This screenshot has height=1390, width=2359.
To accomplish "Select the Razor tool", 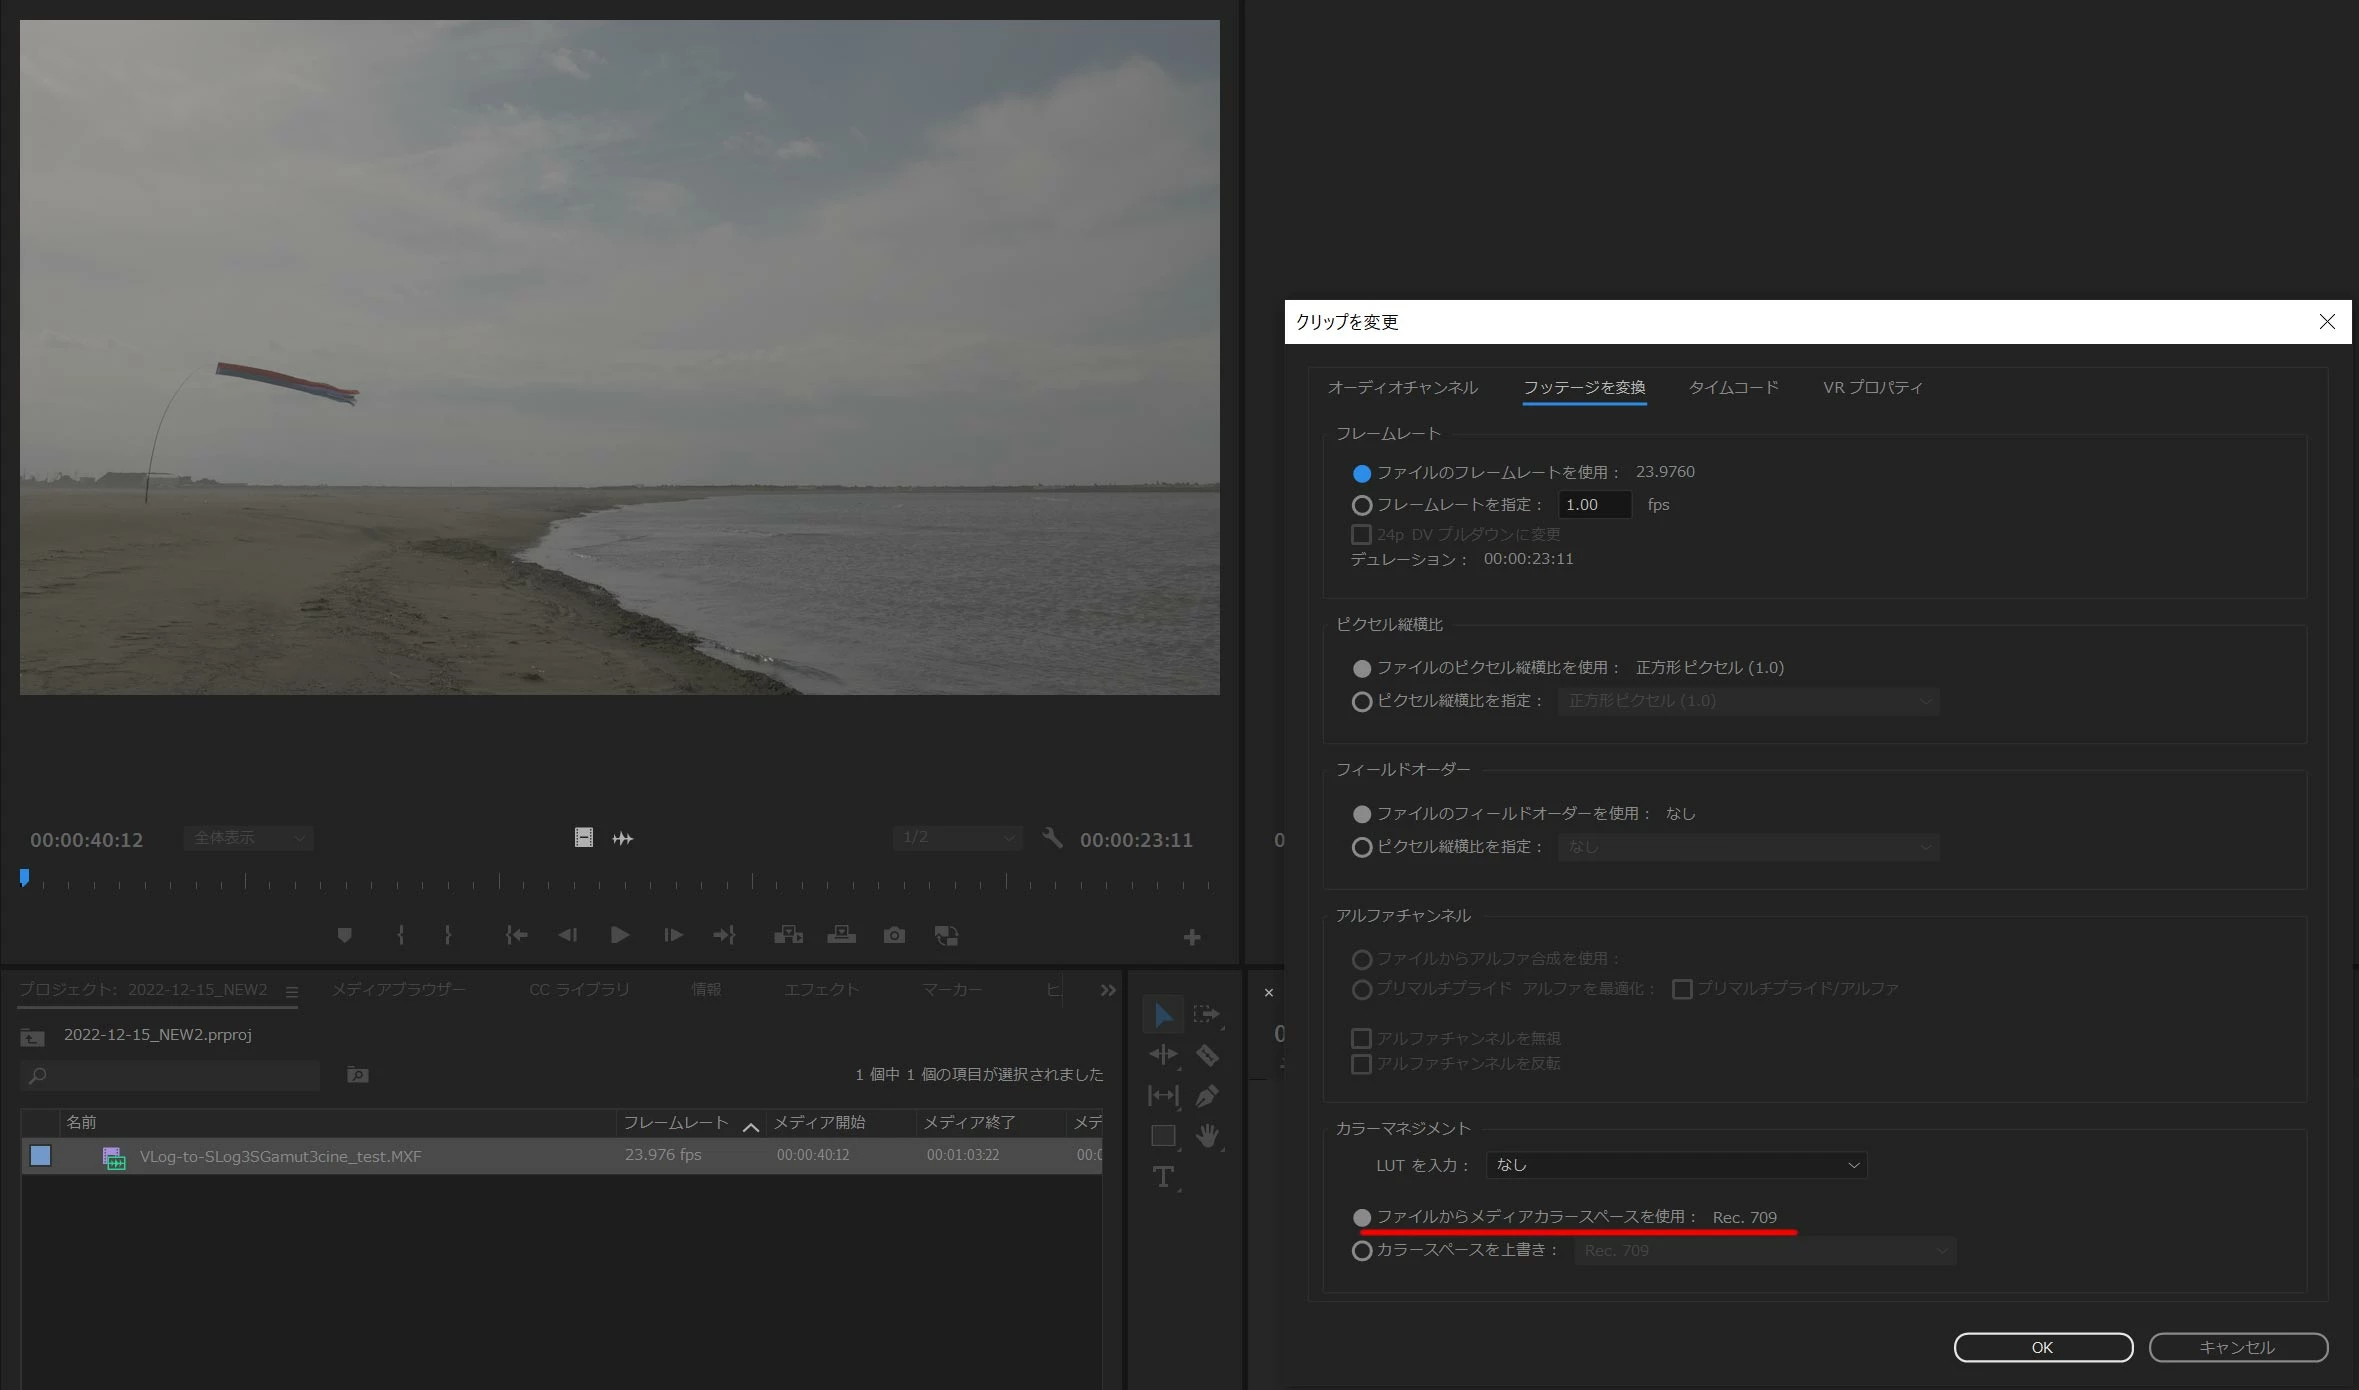I will 1207,1055.
